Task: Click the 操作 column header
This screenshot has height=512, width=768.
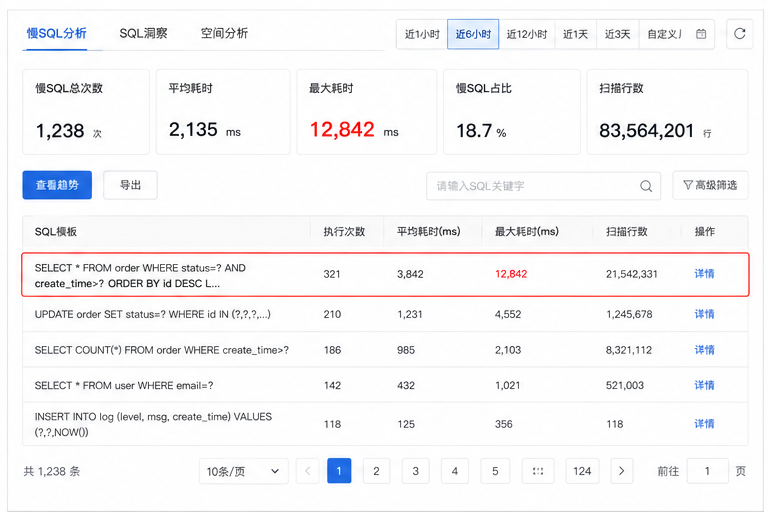Action: click(x=705, y=231)
